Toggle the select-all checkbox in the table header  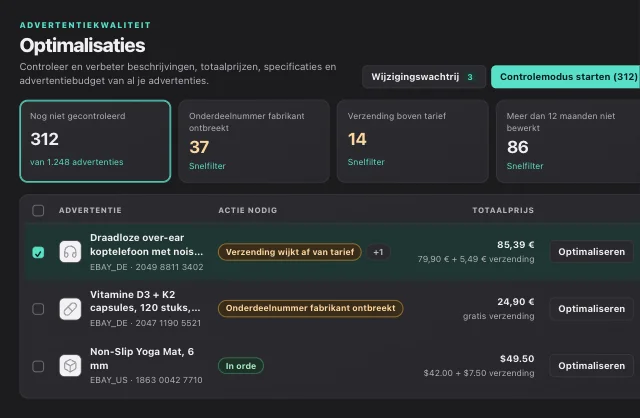(x=38, y=210)
